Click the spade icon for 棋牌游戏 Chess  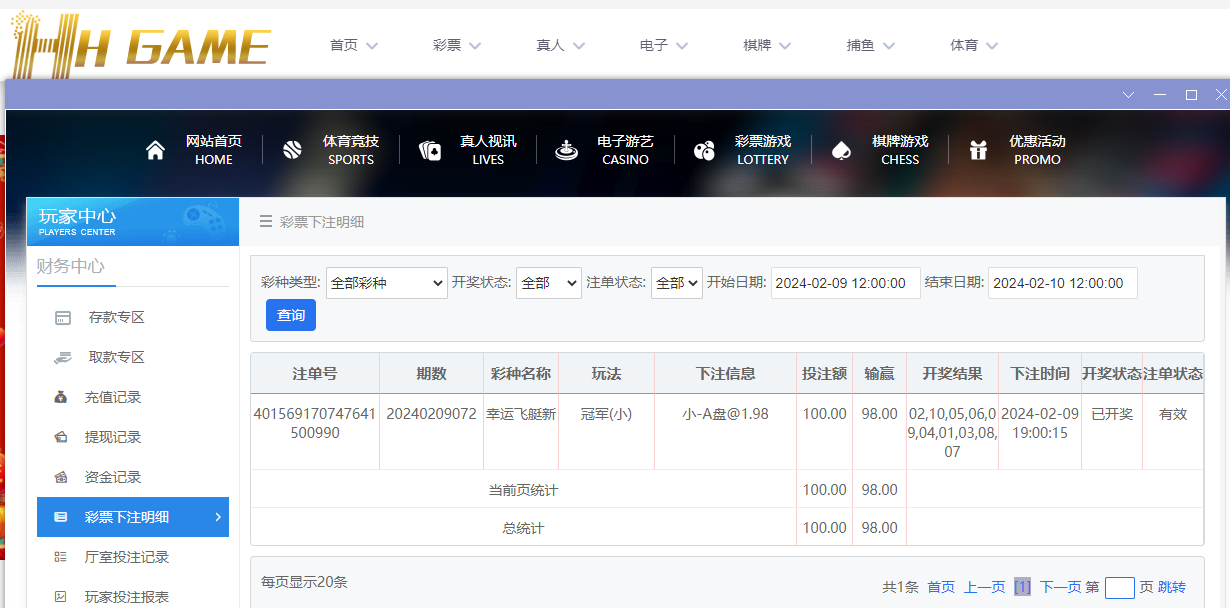841,150
